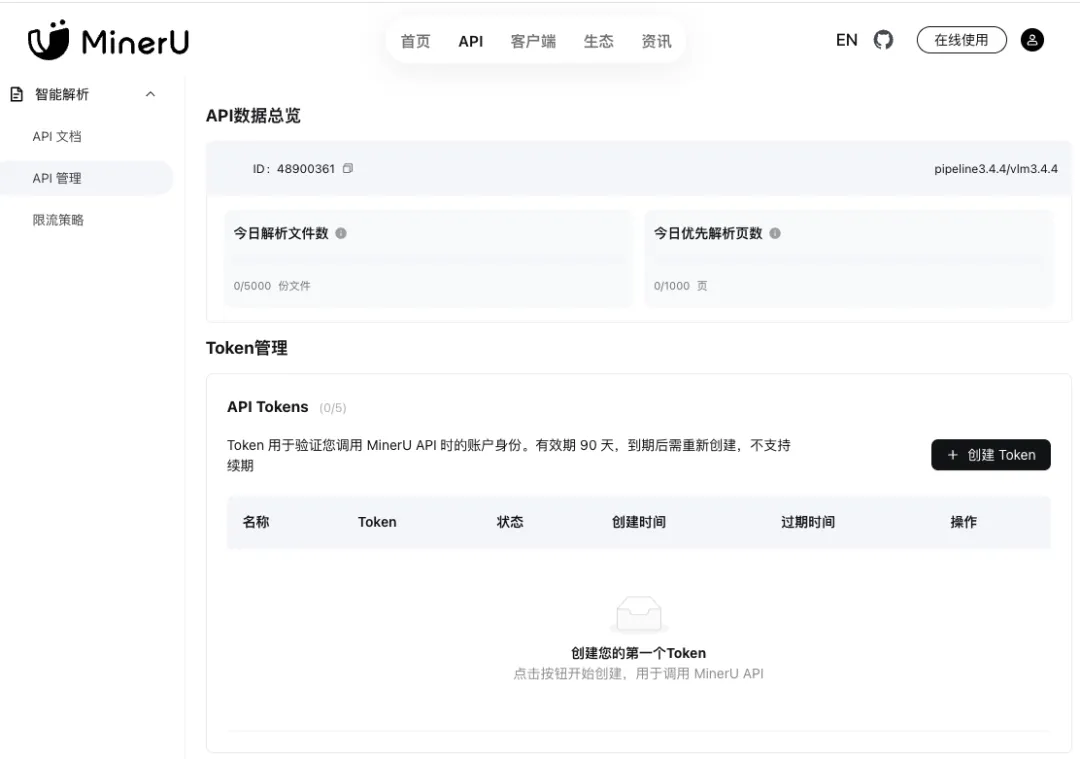Click the pipeline3.4.4/vlm3.4.4 version text

click(996, 169)
